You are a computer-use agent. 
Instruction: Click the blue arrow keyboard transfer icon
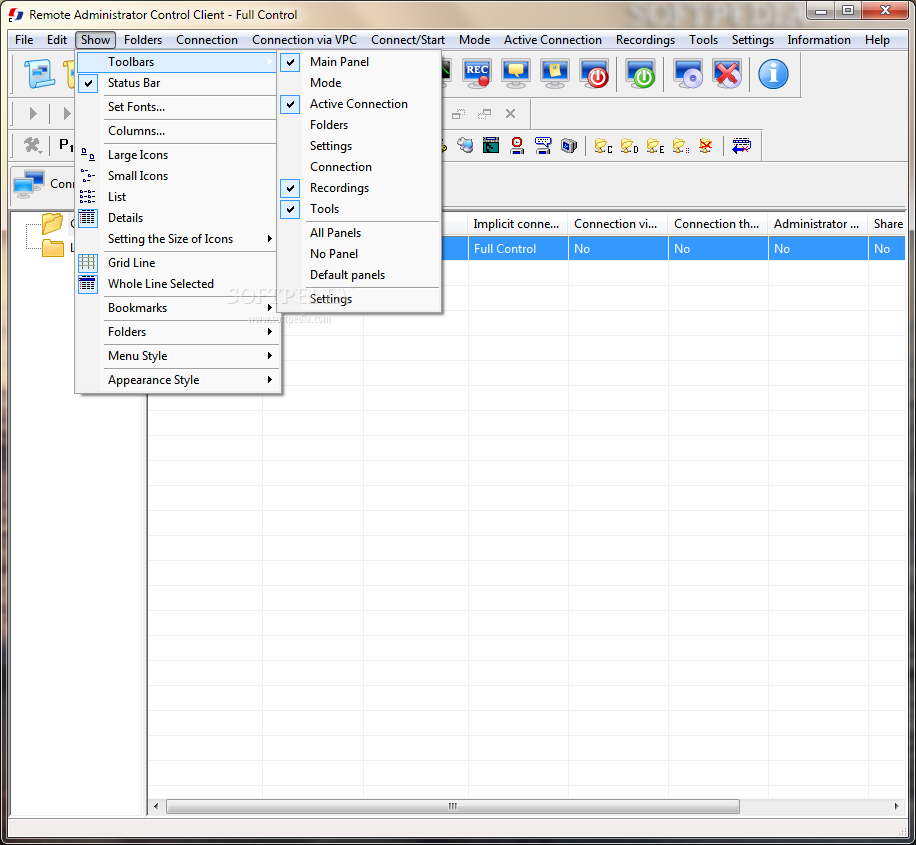point(741,146)
